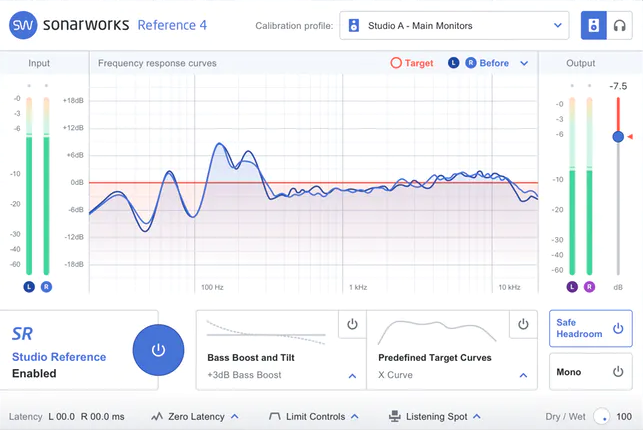
Task: Switch to headphones output mode icon
Action: (619, 25)
